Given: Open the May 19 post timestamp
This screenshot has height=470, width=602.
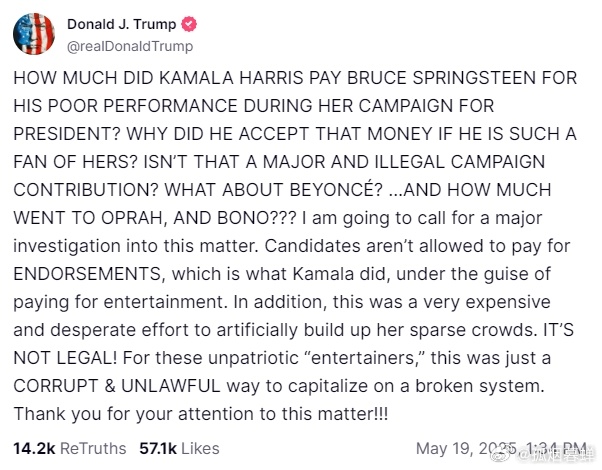Looking at the screenshot, I should (501, 448).
